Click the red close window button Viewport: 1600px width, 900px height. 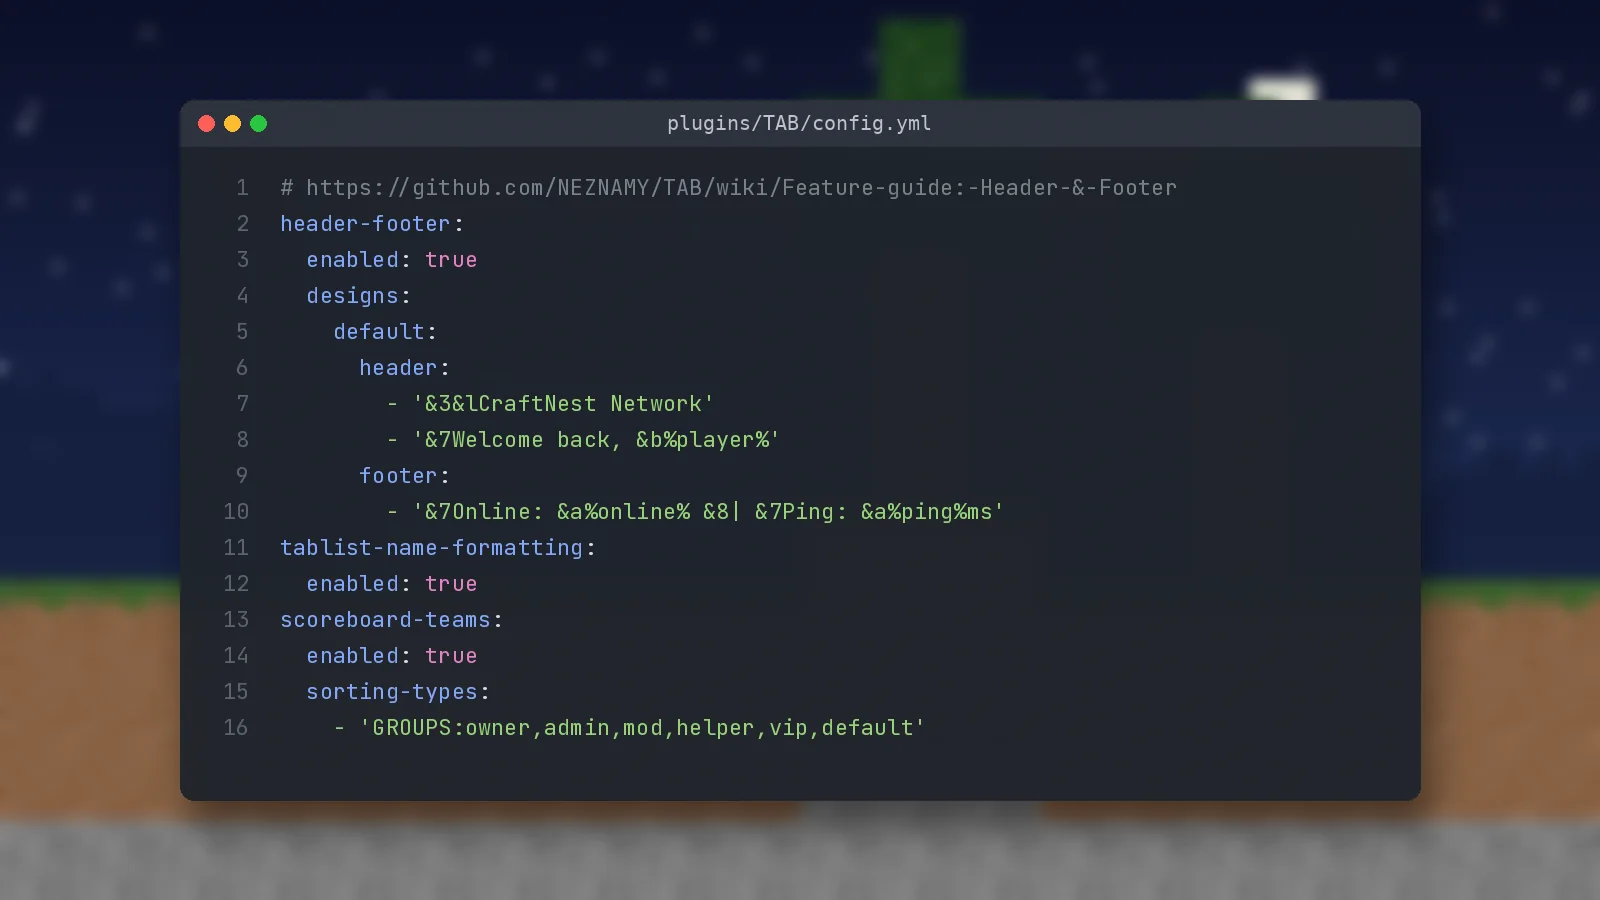click(207, 123)
